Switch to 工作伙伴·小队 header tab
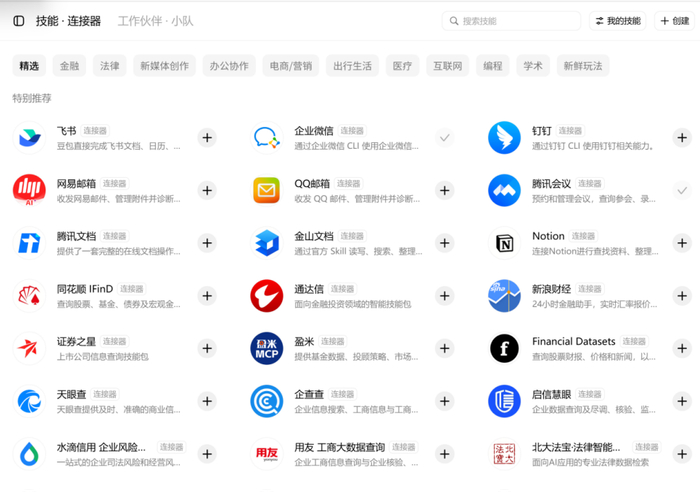This screenshot has height=492, width=700. [155, 21]
